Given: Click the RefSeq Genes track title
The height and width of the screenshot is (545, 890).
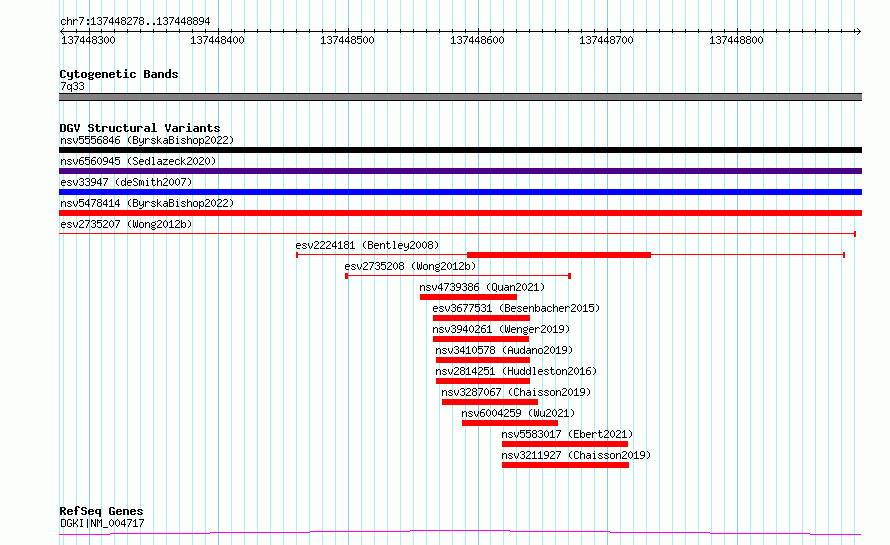Looking at the screenshot, I should coord(101,511).
